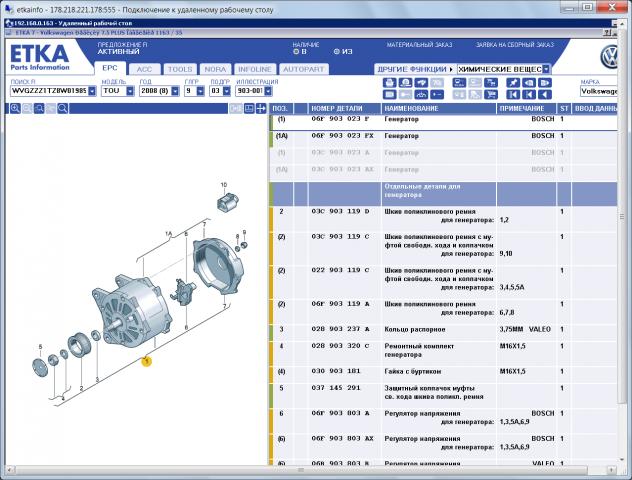
Task: Click the cross-arrows move icon above illustration
Action: coord(261,108)
